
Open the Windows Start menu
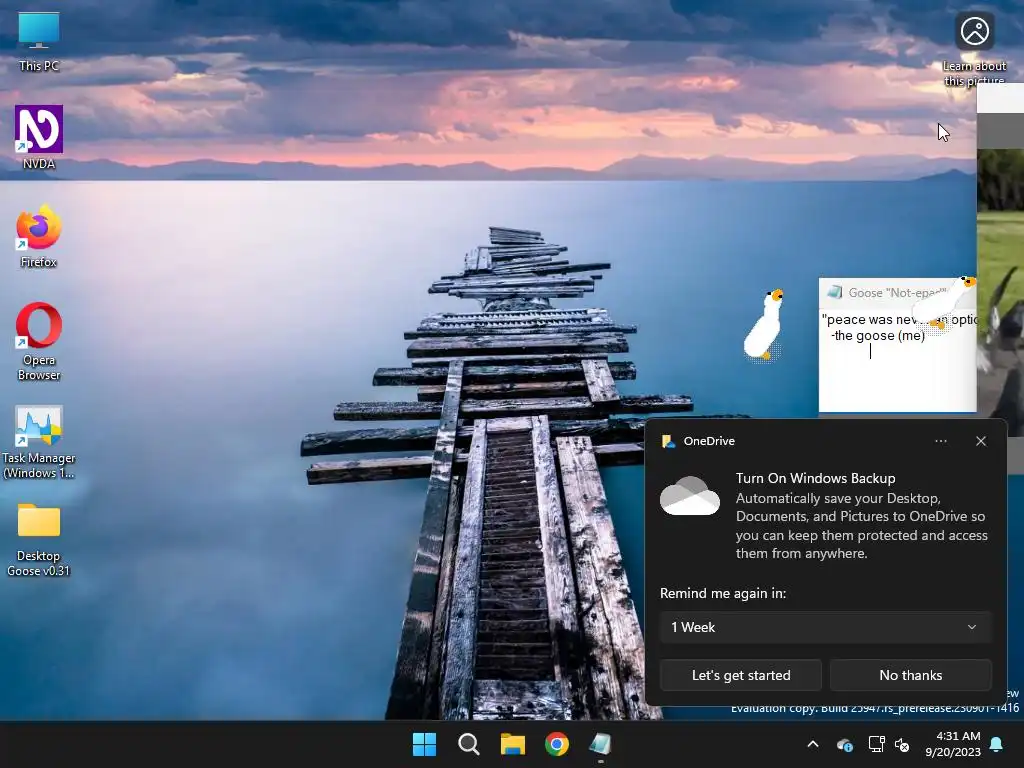click(x=424, y=744)
